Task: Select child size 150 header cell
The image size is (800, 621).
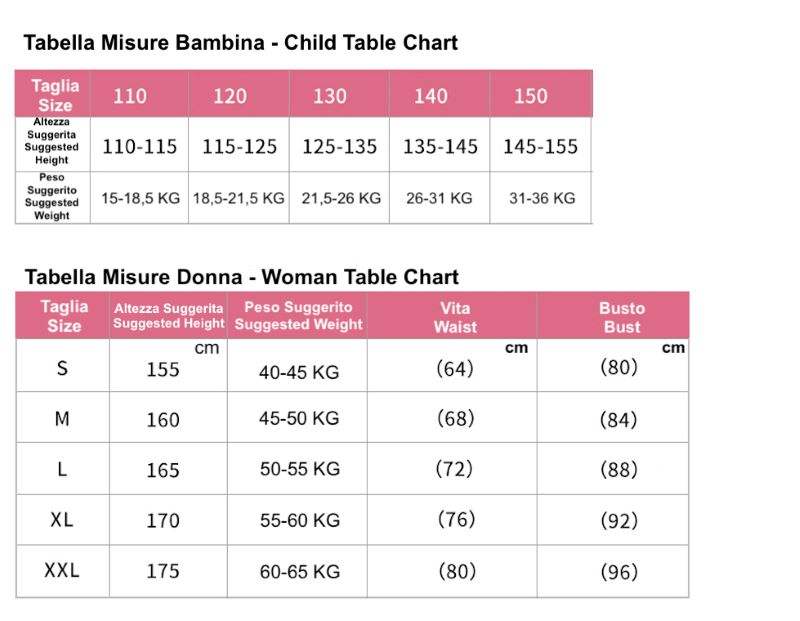Action: 531,96
